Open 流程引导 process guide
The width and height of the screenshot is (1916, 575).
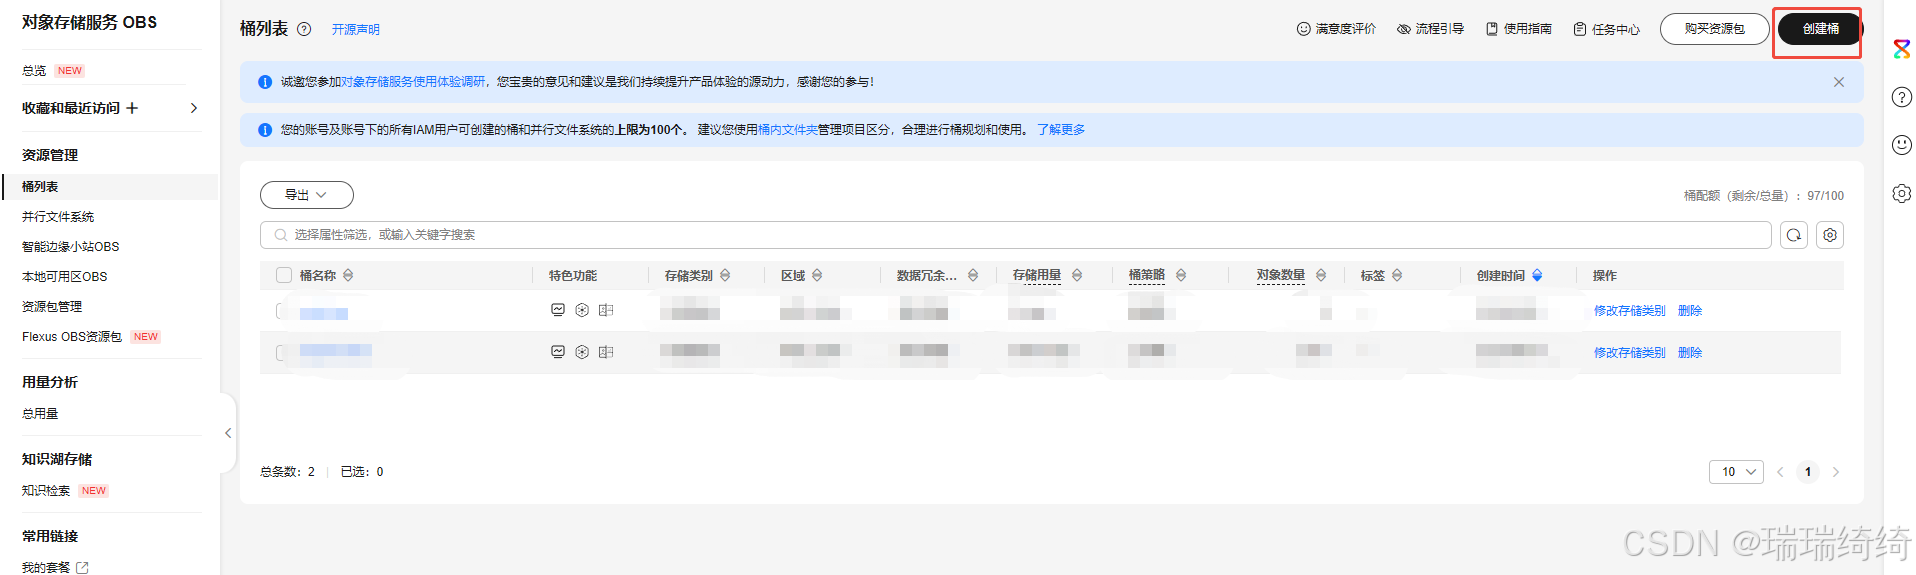click(1430, 29)
